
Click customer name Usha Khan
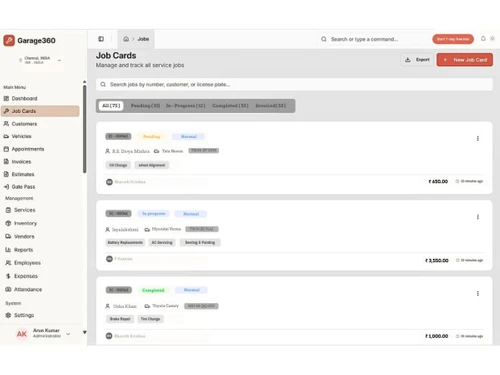[125, 306]
